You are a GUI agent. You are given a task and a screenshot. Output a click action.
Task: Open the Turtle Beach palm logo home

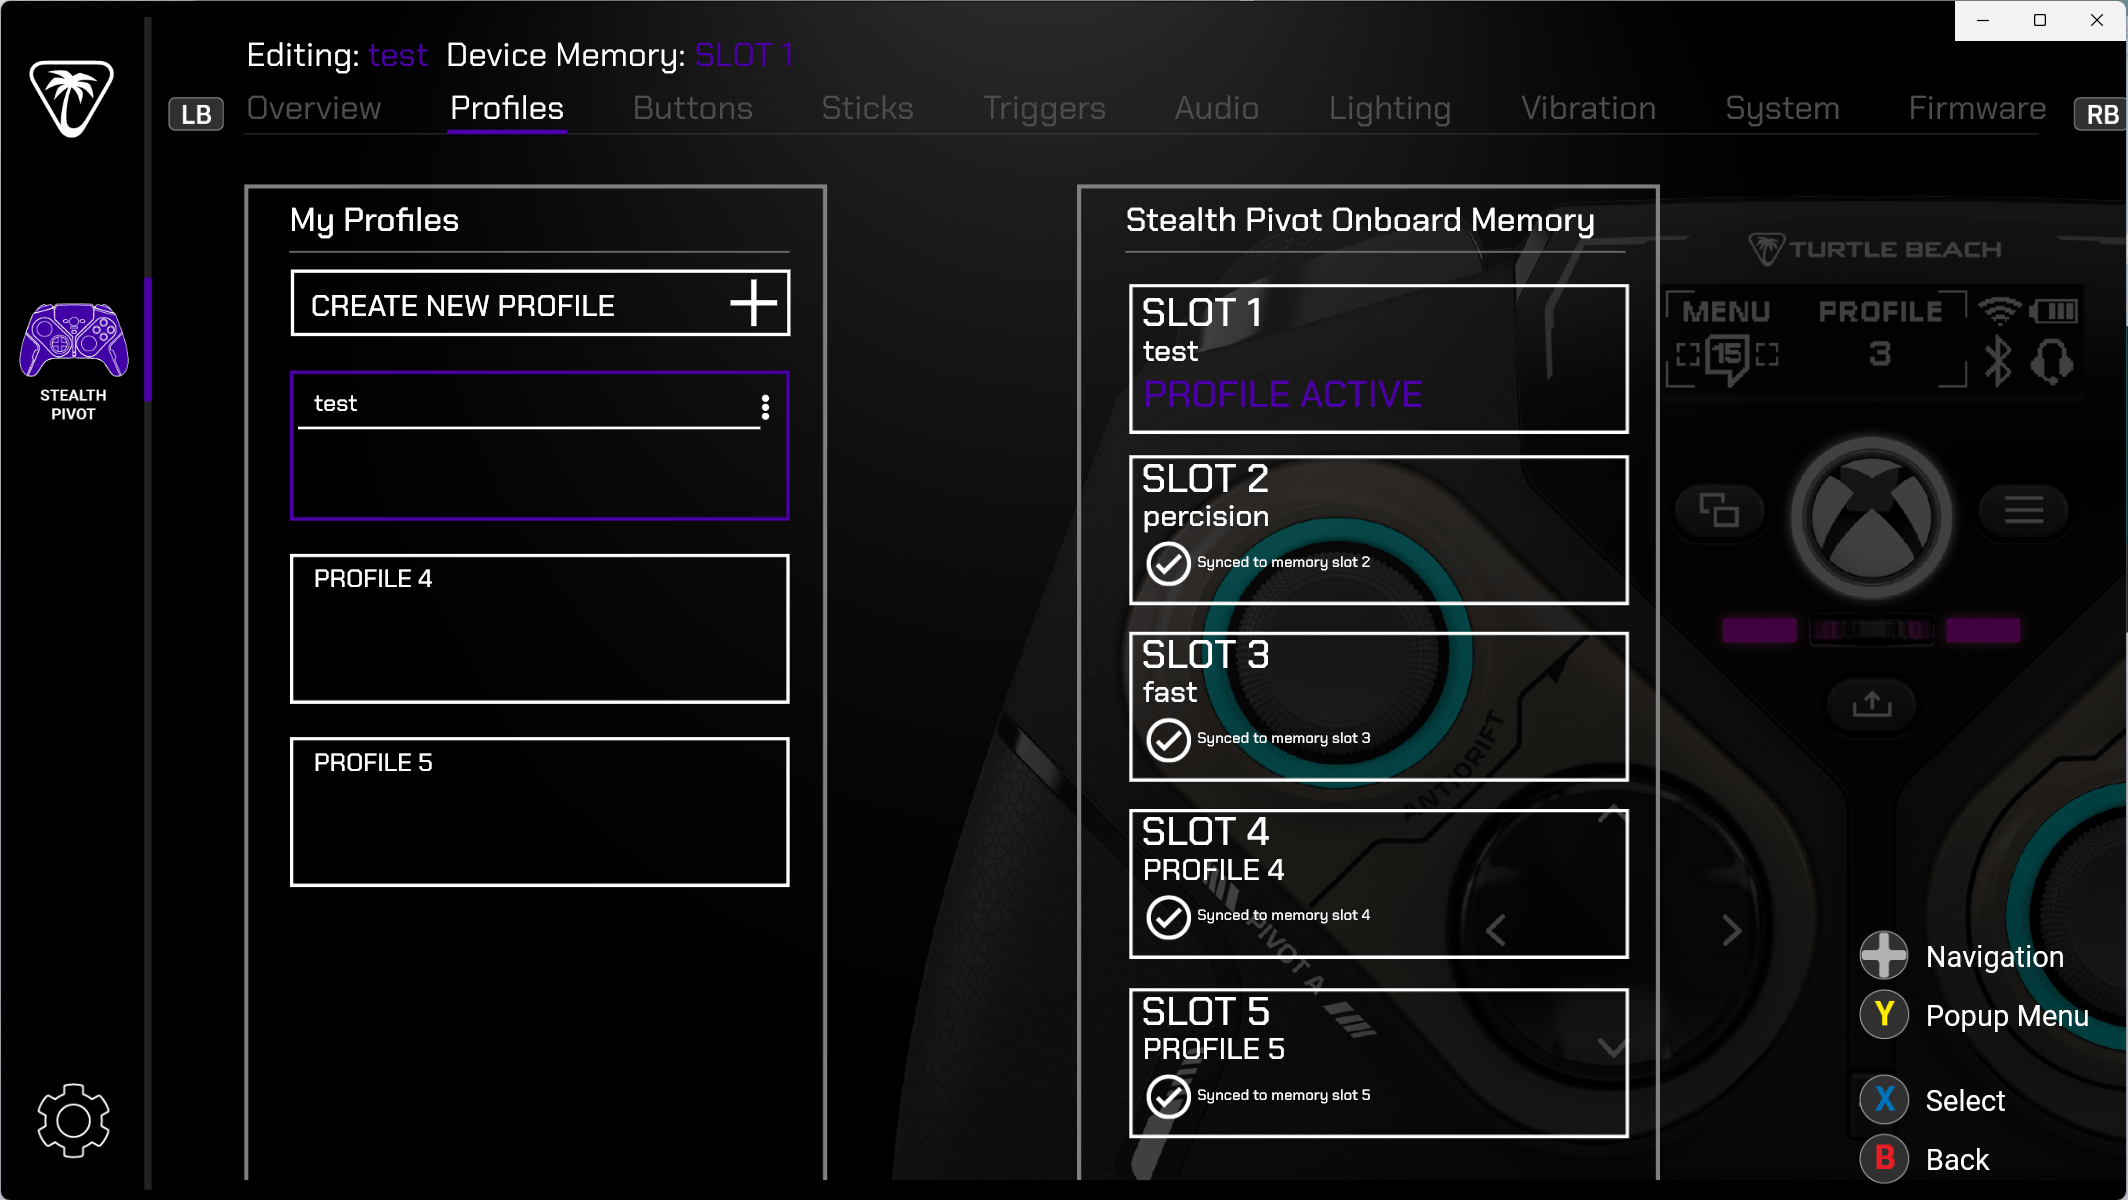[x=72, y=98]
